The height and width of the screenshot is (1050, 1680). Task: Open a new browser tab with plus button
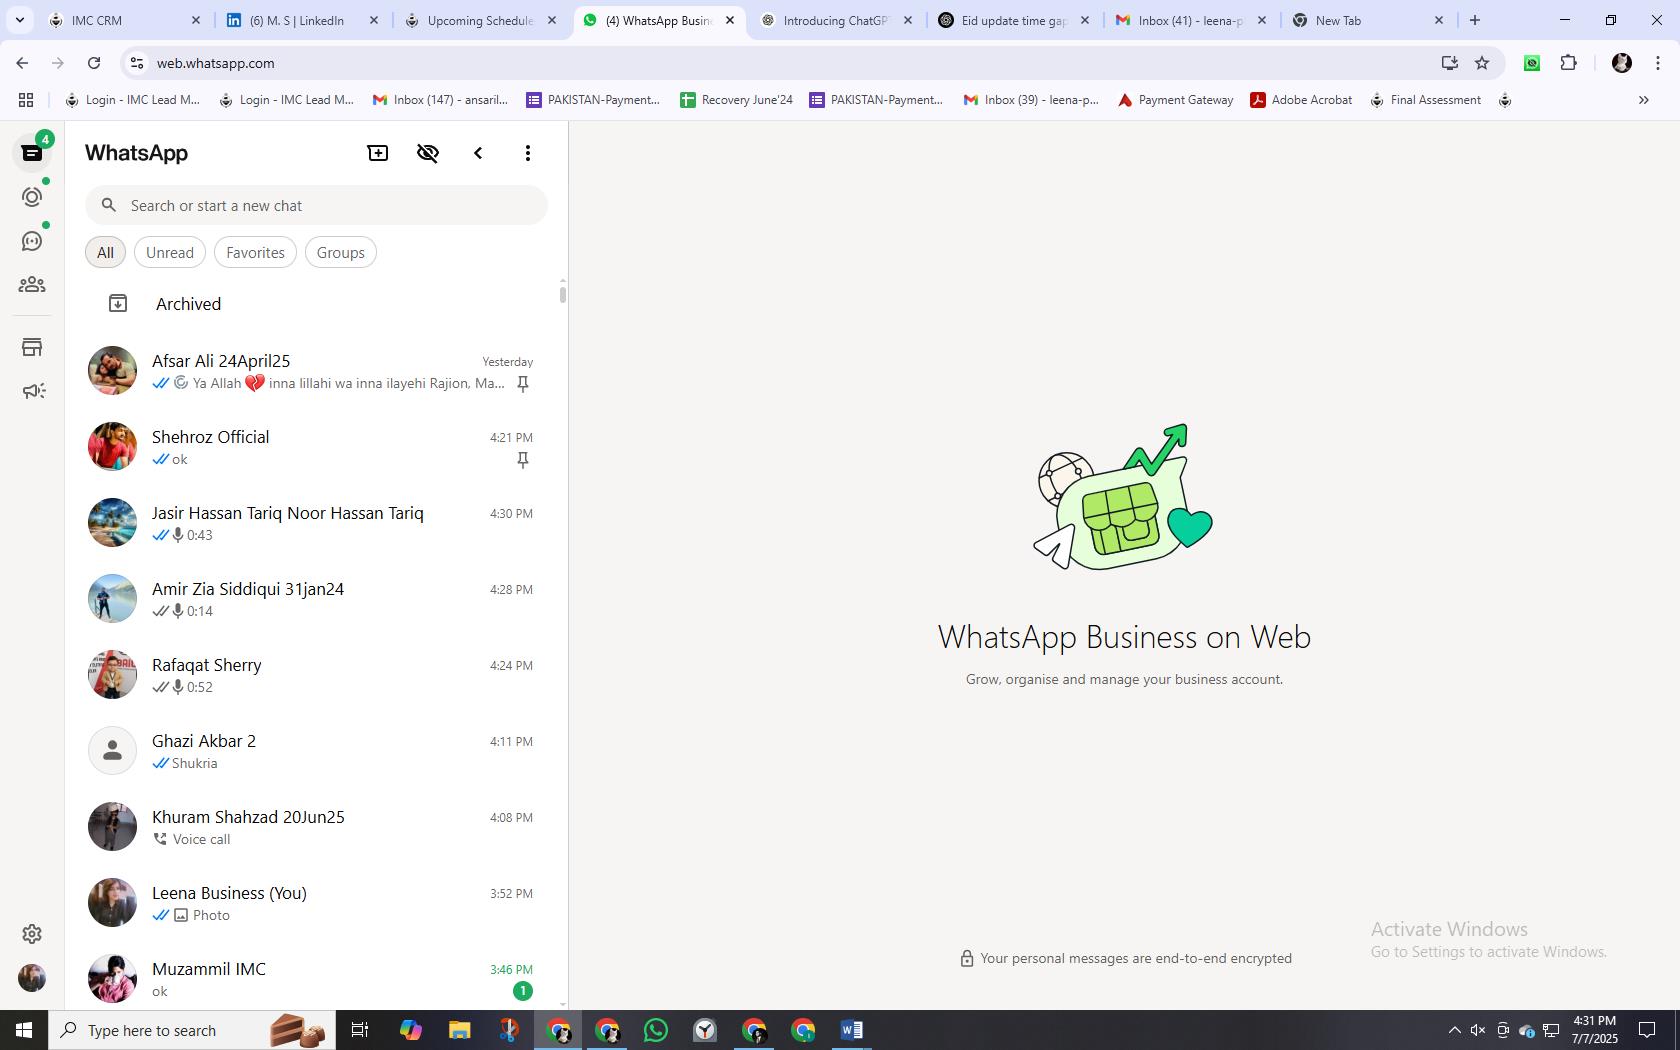(x=1475, y=20)
